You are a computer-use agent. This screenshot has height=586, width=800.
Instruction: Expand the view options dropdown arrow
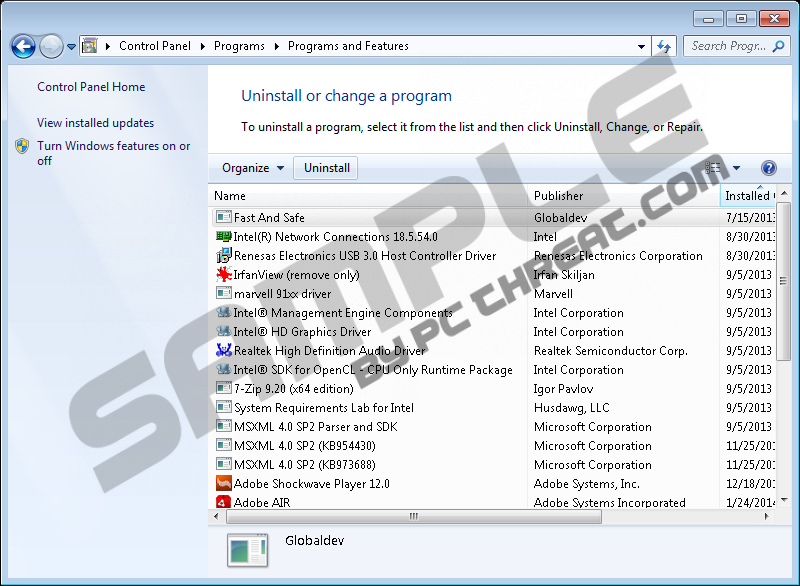(737, 168)
